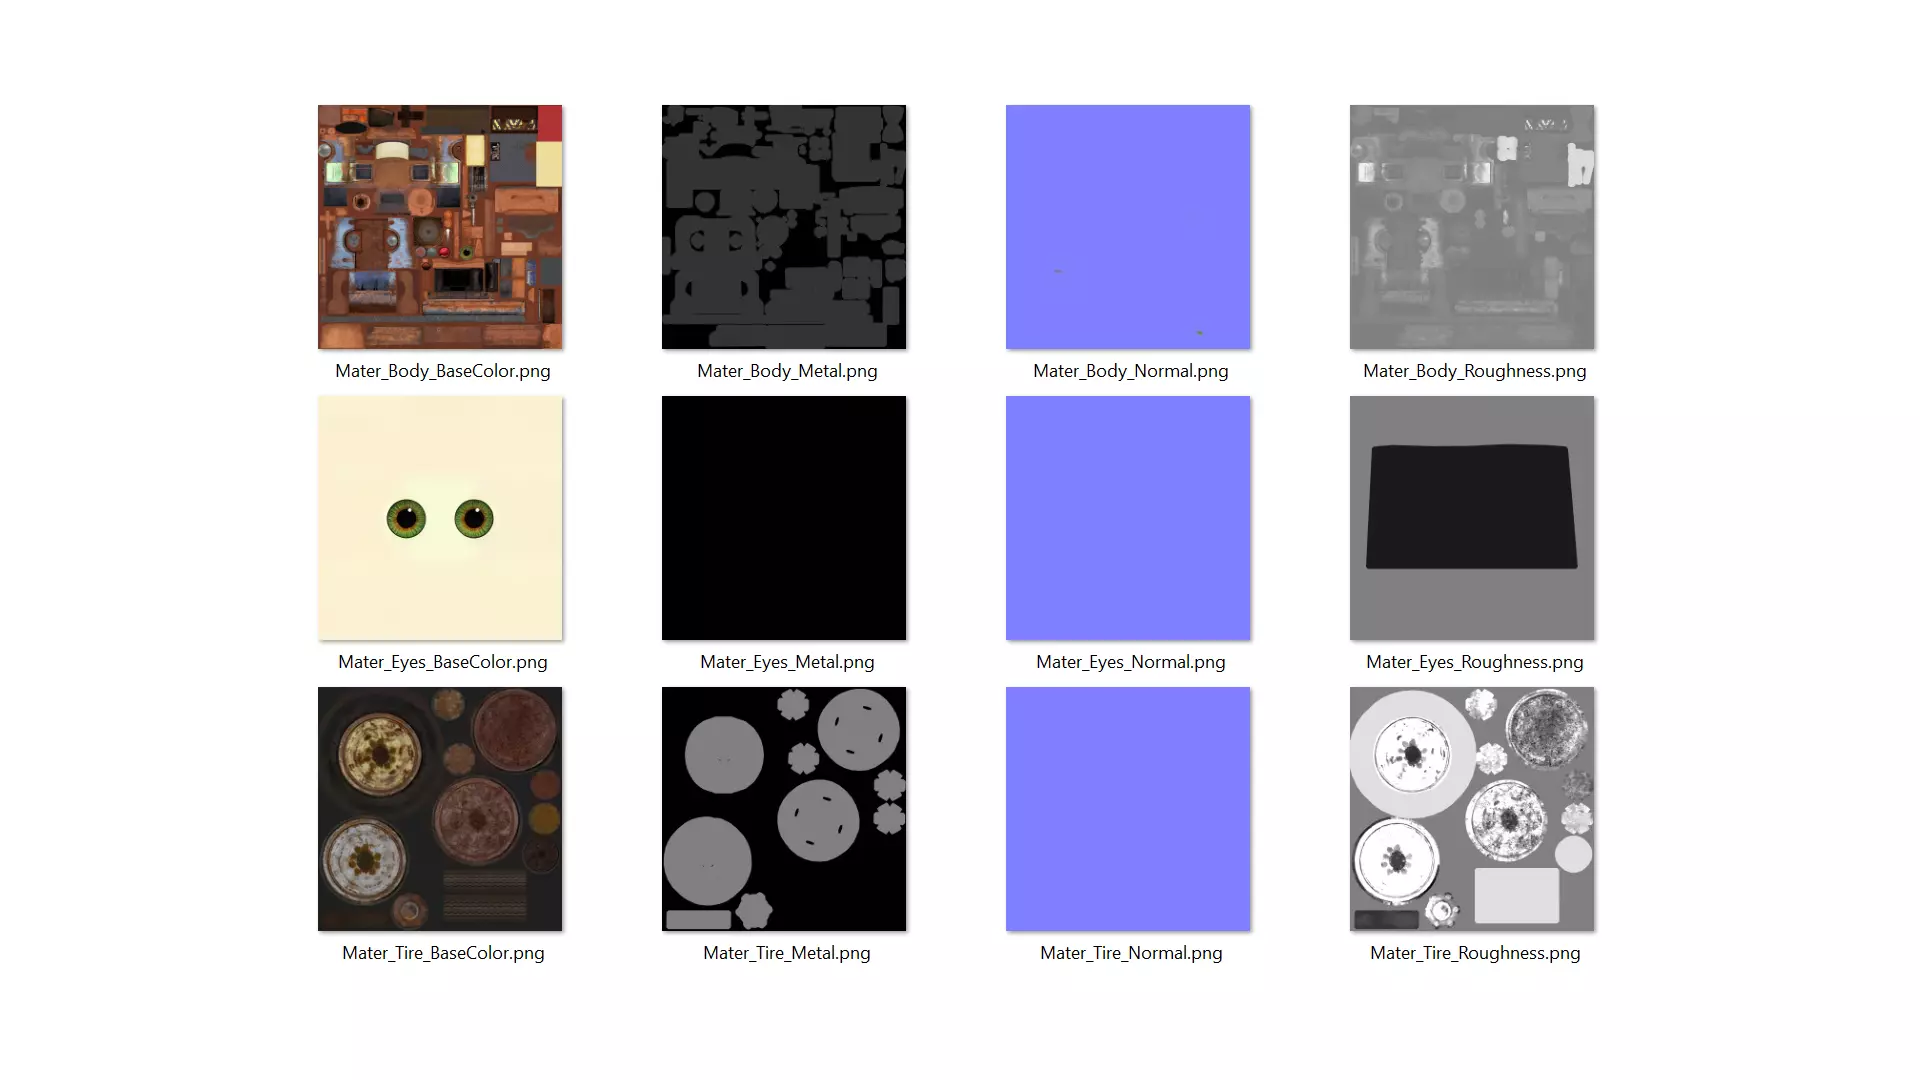Click the Mater_Tire_Normal.png thumbnail
The width and height of the screenshot is (1920, 1080).
pos(1128,809)
